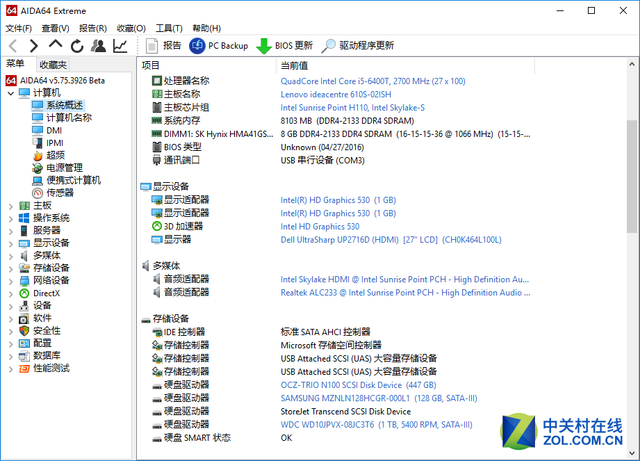Switch to the 菜单 tab
This screenshot has height=461, width=640.
point(15,64)
